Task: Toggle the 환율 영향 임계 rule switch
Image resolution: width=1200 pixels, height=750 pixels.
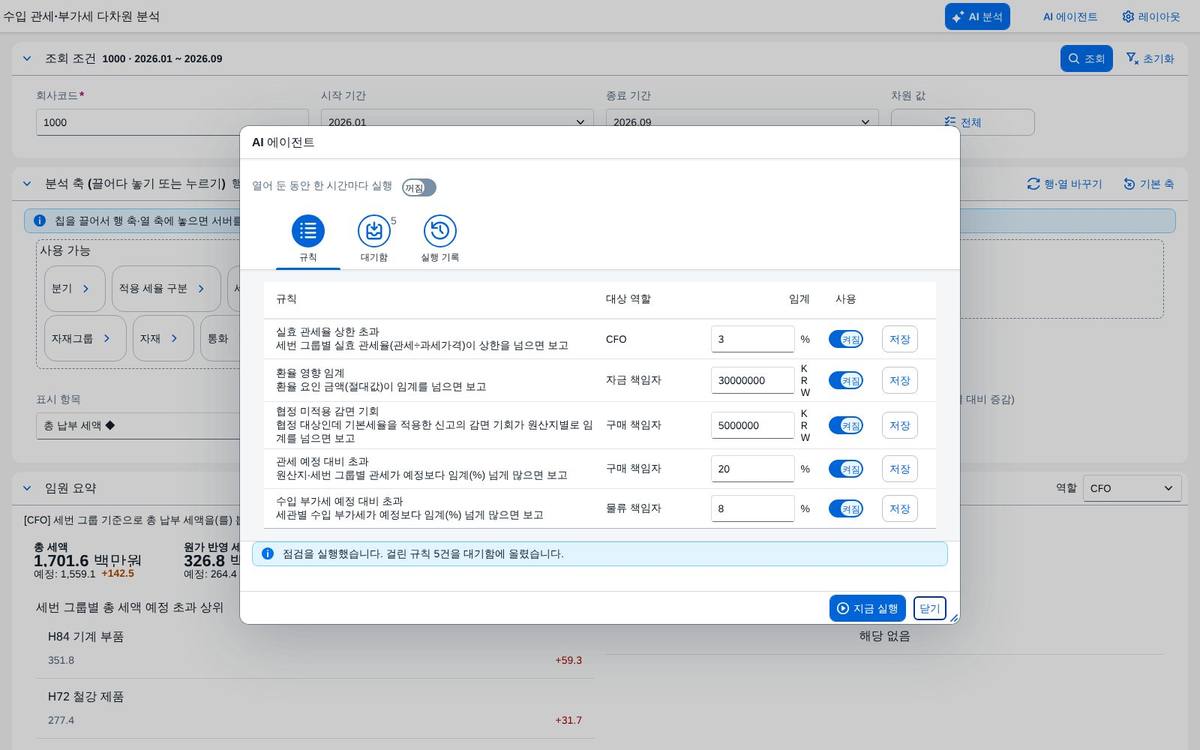Action: pyautogui.click(x=846, y=380)
